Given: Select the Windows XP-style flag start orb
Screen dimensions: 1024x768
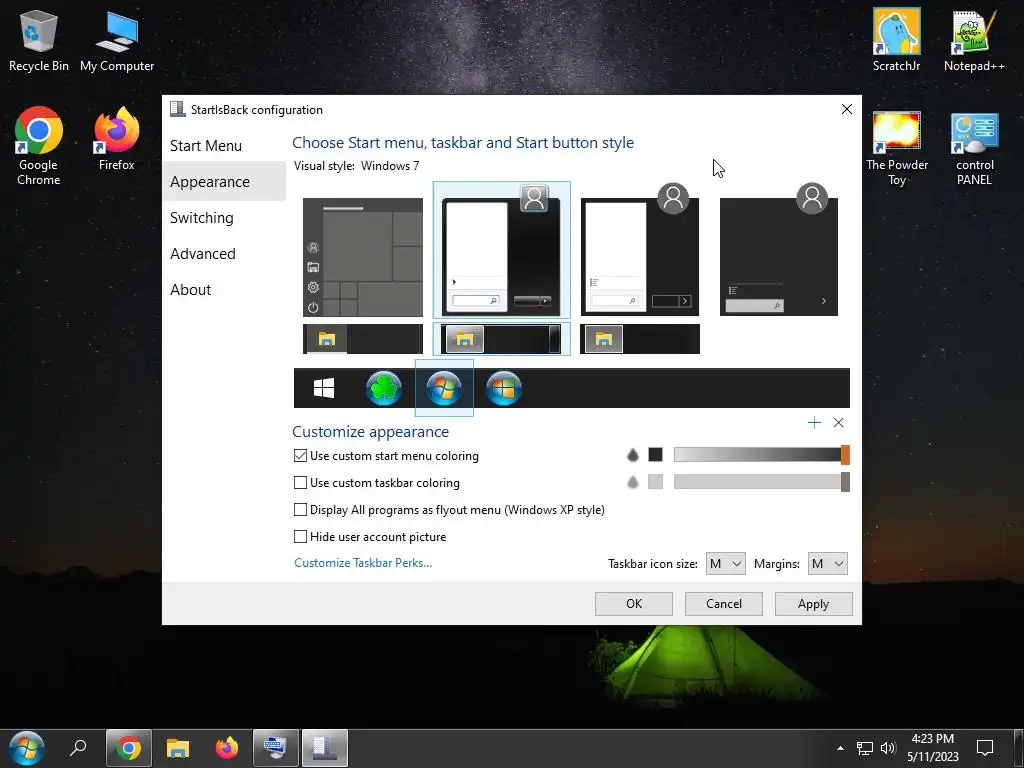Looking at the screenshot, I should click(504, 389).
